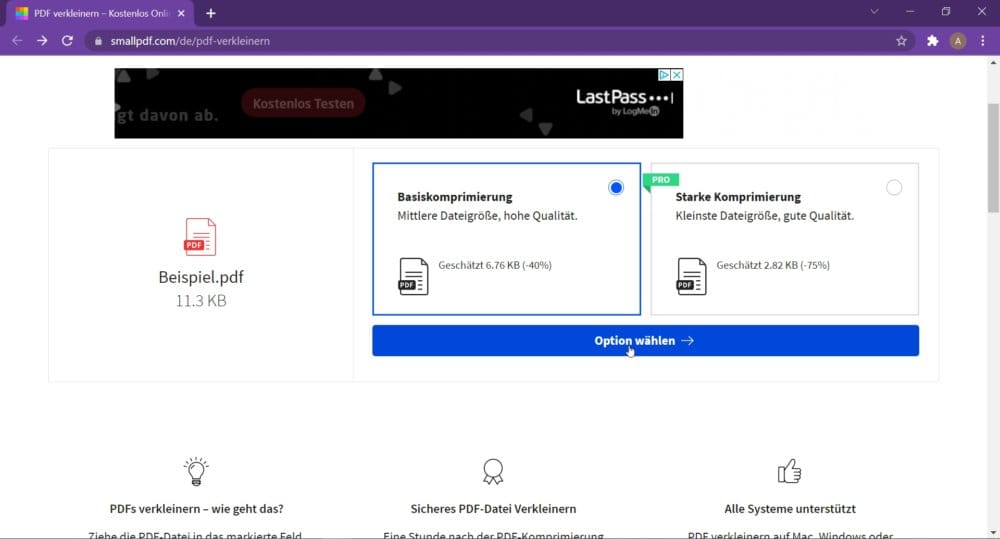Bookmark this page with the star icon
Viewport: 1000px width, 539px height.
(901, 41)
